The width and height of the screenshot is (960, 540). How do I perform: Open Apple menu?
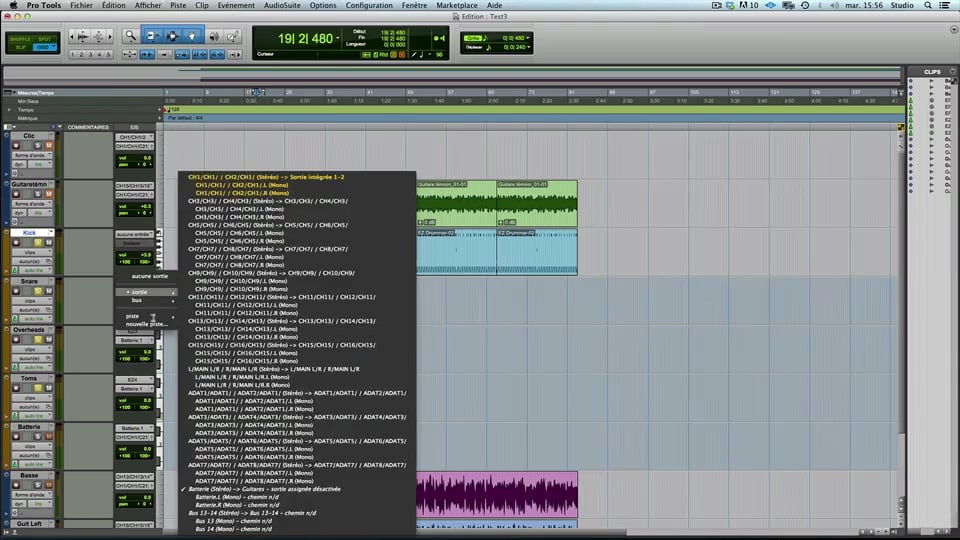point(13,5)
